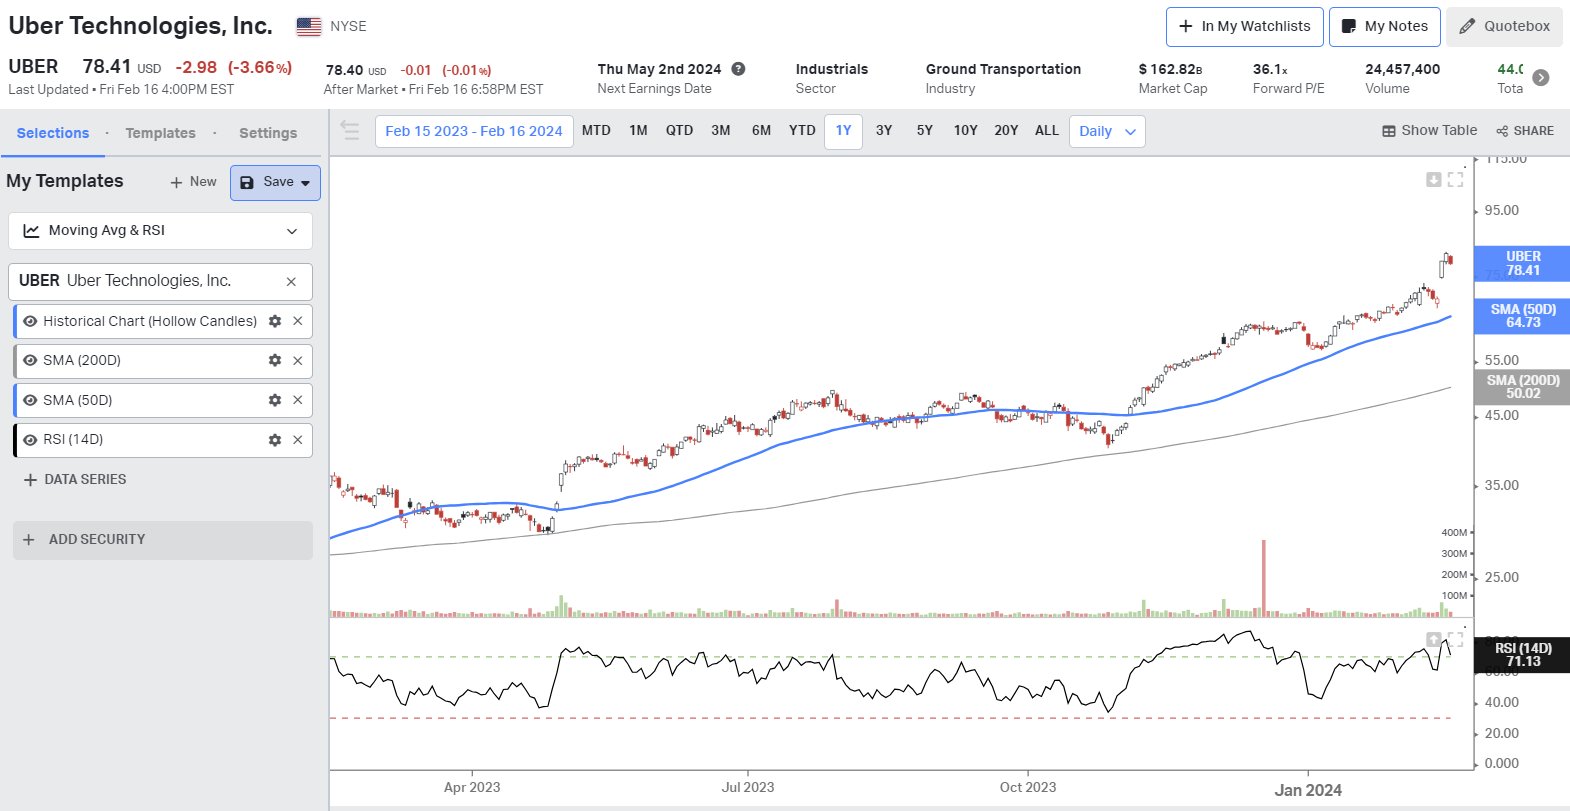Switch to the Templates tab

[160, 133]
